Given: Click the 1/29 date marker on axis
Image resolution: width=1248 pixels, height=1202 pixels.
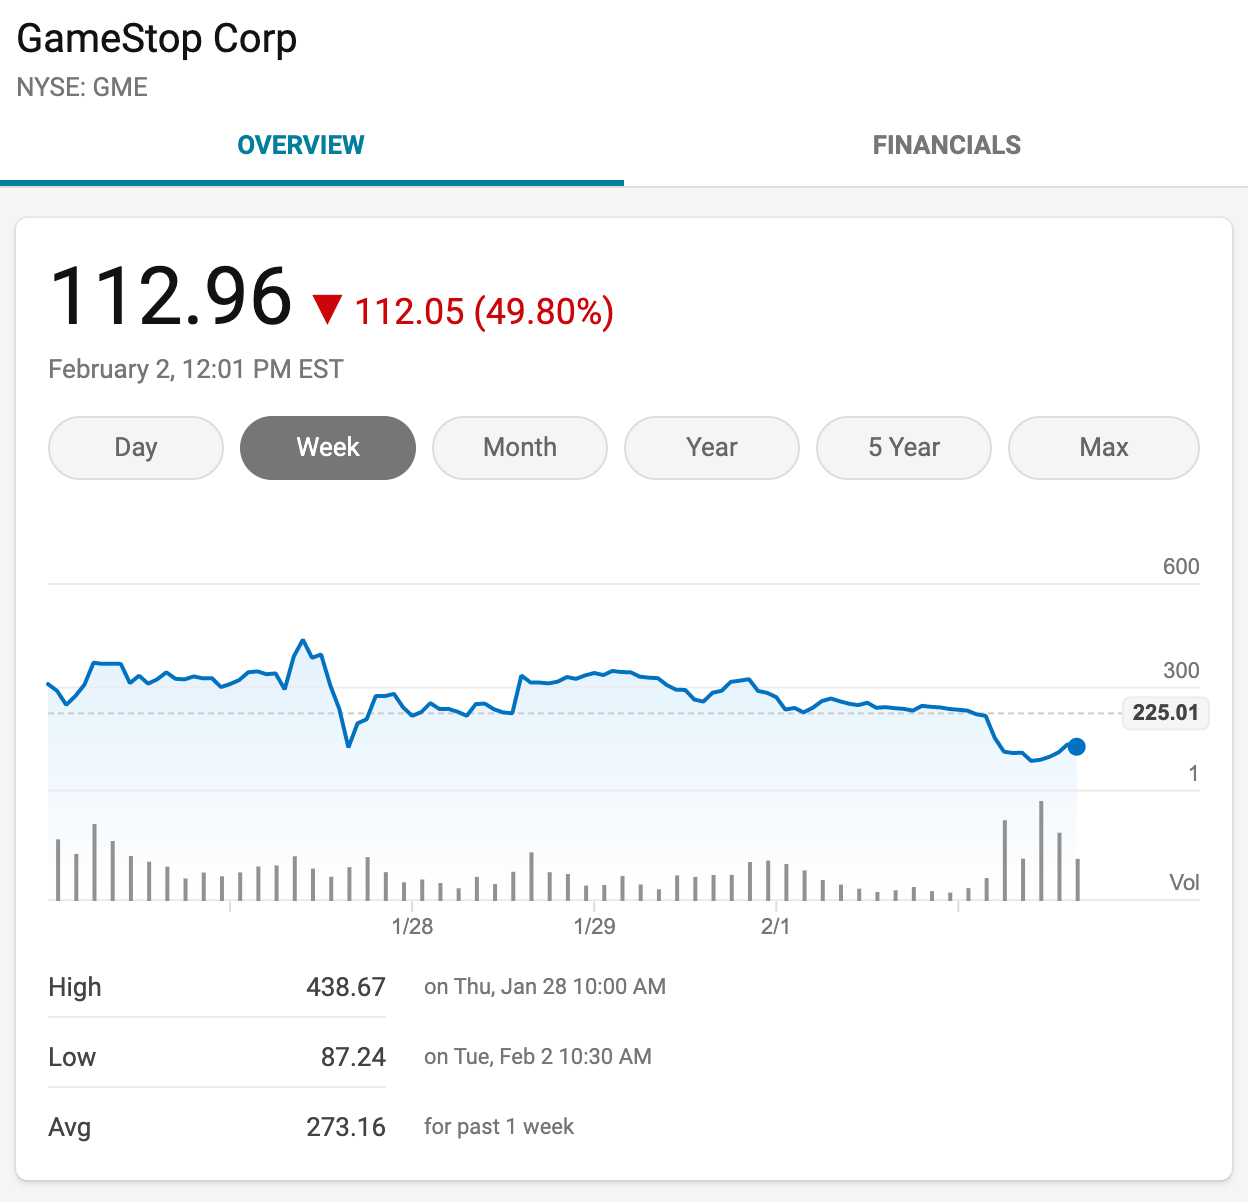Looking at the screenshot, I should pos(594,926).
